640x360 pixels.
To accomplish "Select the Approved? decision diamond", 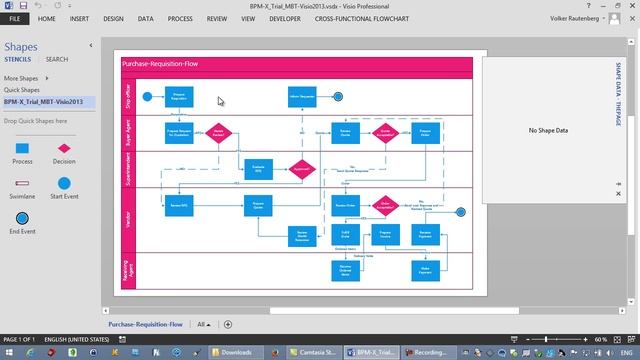I will click(x=302, y=169).
